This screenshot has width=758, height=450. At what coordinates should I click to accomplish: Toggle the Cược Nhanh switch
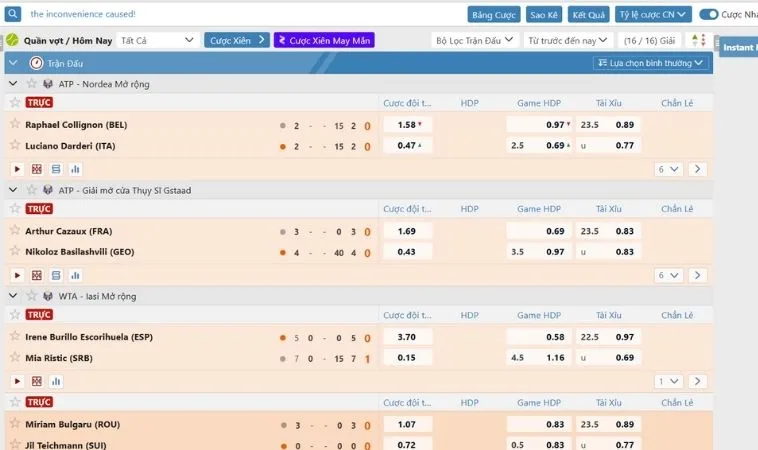click(709, 15)
